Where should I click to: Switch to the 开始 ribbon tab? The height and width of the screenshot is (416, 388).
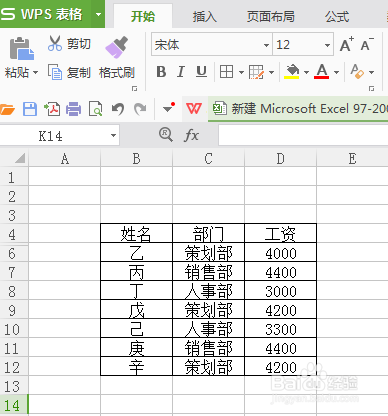click(143, 16)
